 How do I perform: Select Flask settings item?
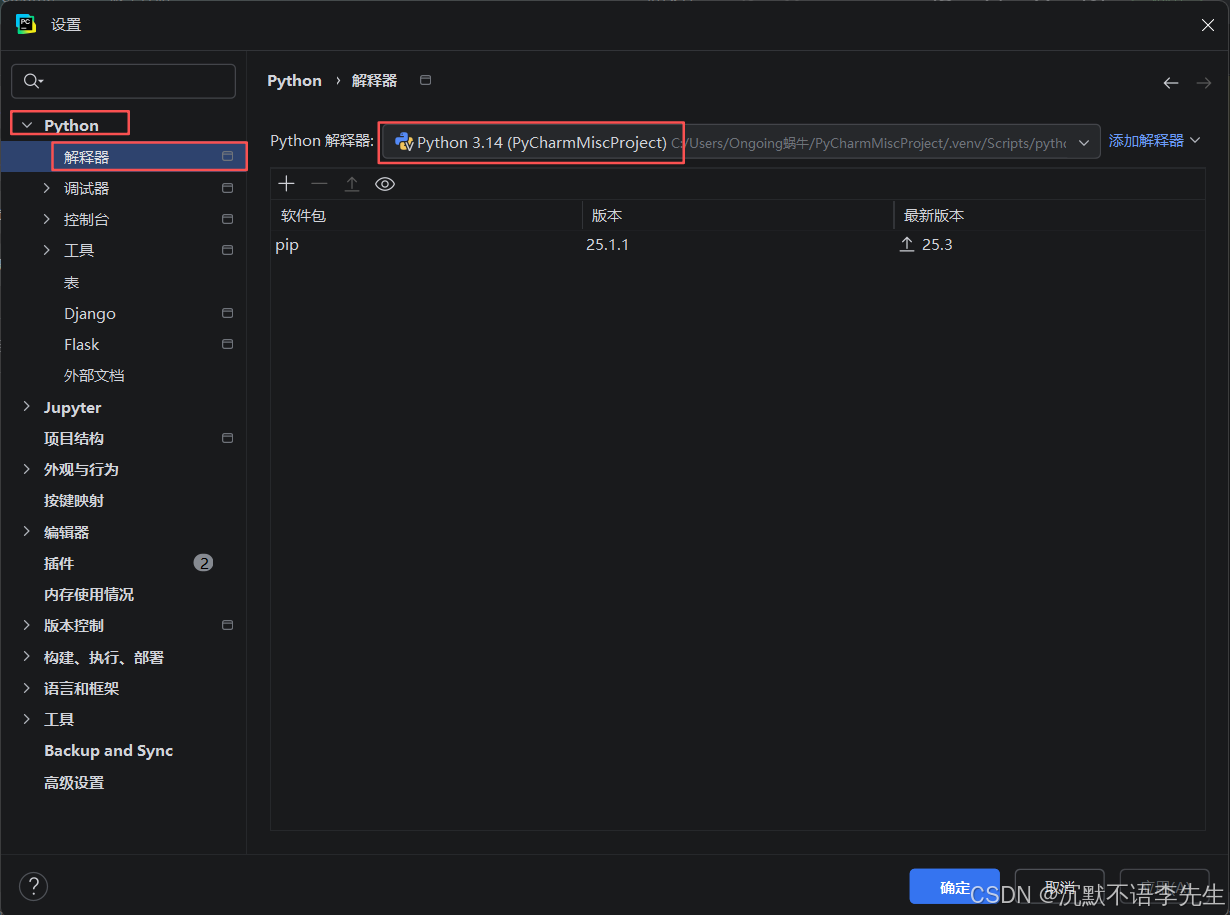(x=82, y=344)
